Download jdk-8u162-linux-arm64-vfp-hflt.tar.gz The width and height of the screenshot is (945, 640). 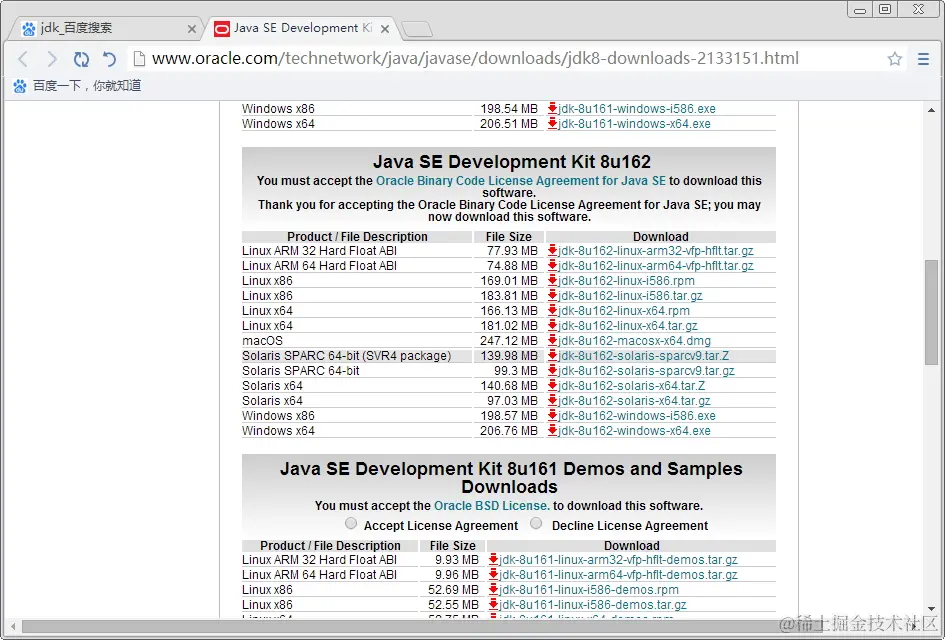tap(656, 266)
